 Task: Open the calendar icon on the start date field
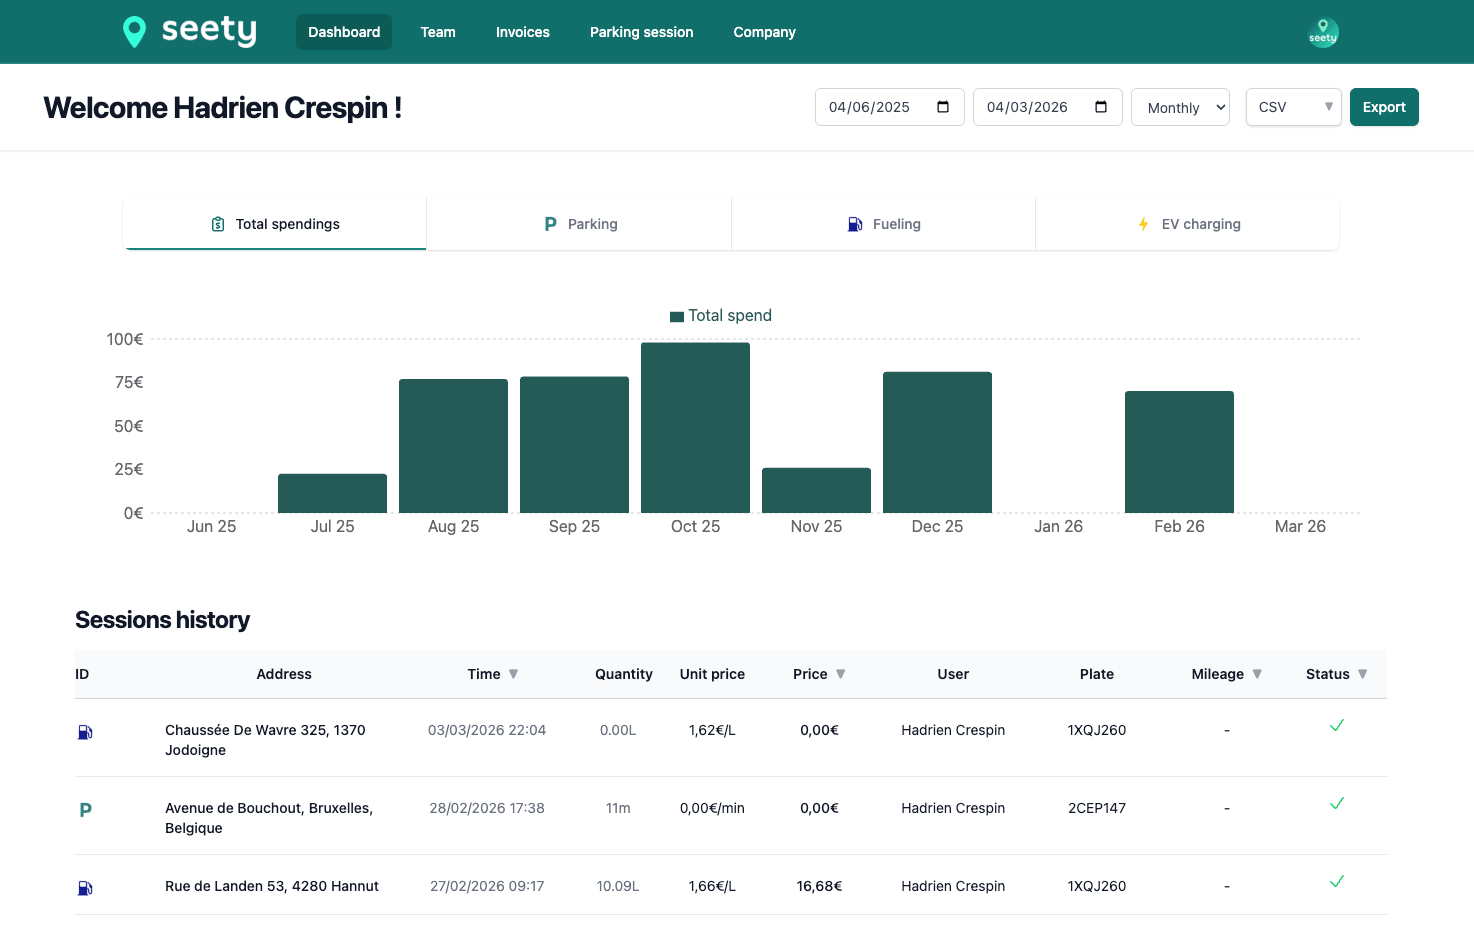(942, 106)
